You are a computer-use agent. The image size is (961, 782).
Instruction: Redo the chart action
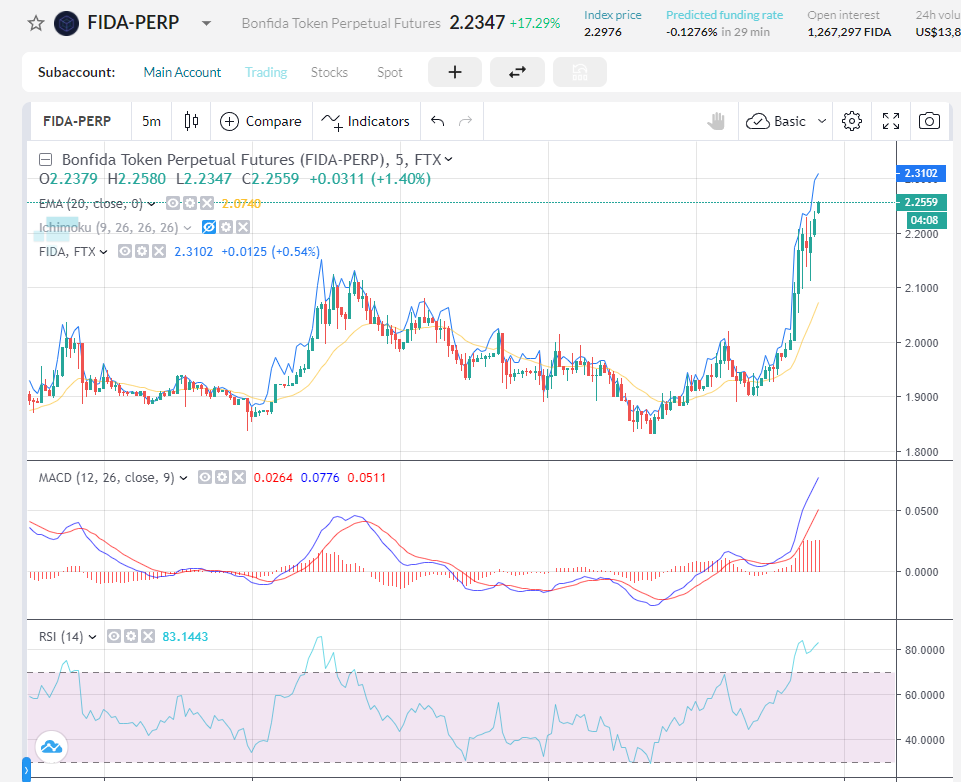(466, 121)
